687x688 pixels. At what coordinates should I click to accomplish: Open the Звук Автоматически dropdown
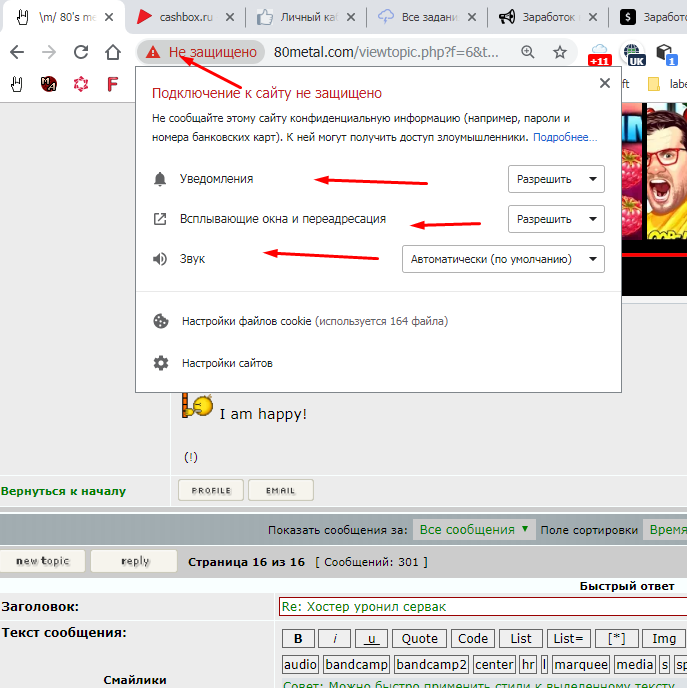point(503,259)
